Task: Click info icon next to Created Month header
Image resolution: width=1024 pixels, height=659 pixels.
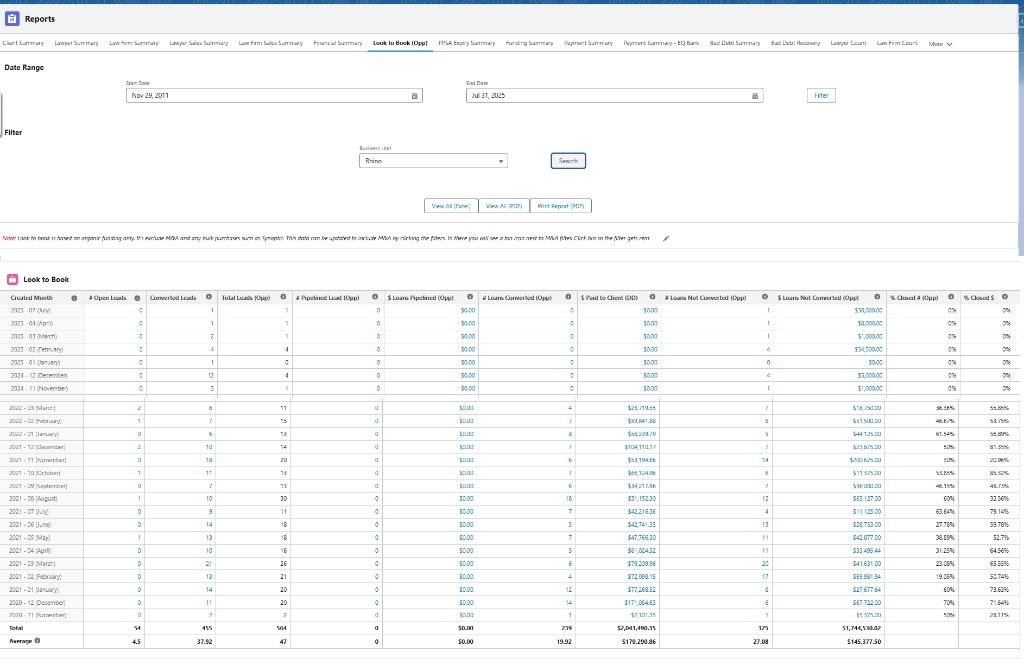Action: pyautogui.click(x=74, y=298)
